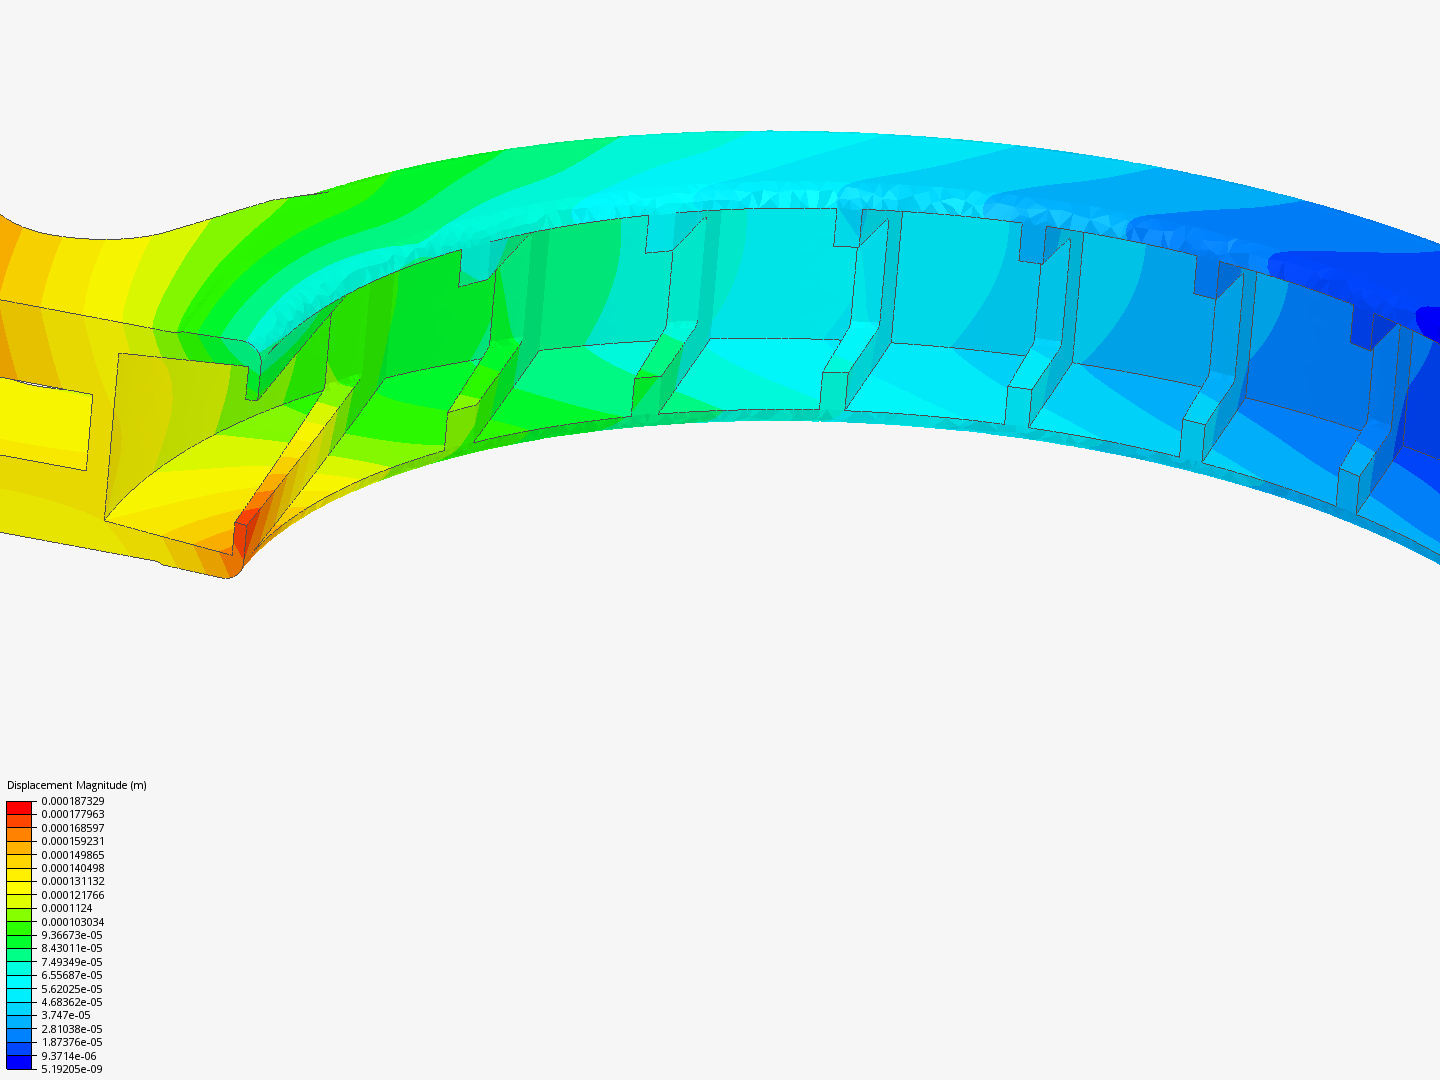Select the legend value 8.43011e-05
The height and width of the screenshot is (1080, 1440).
[72, 948]
